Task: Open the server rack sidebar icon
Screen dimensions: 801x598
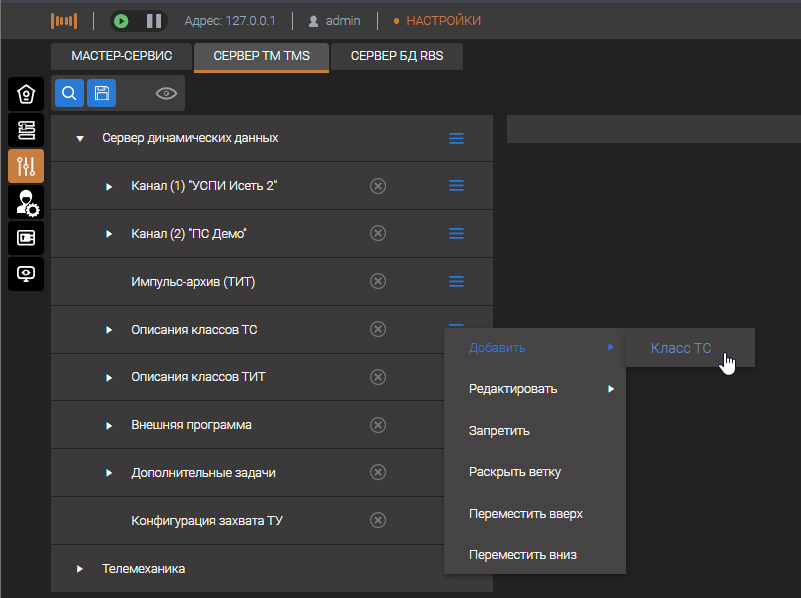Action: pos(26,130)
